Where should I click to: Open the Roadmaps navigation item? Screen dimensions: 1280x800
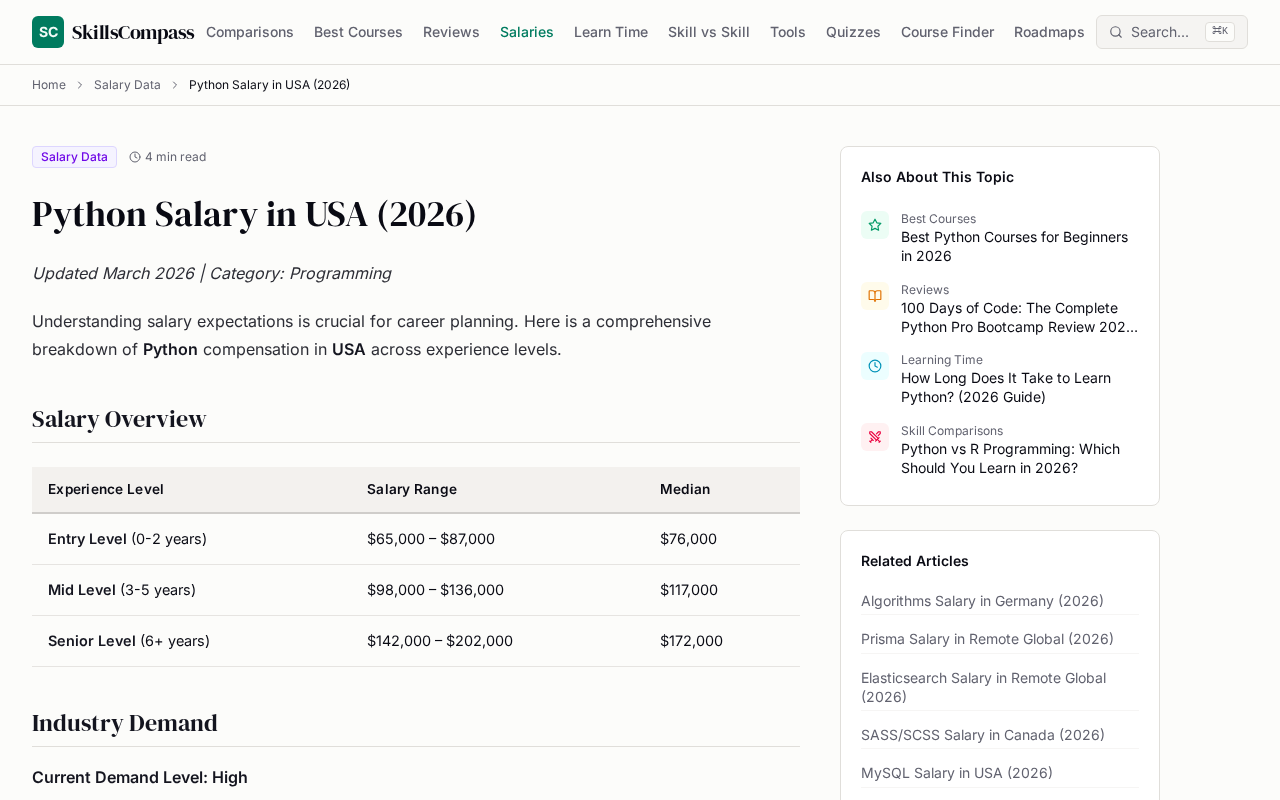pyautogui.click(x=1049, y=32)
